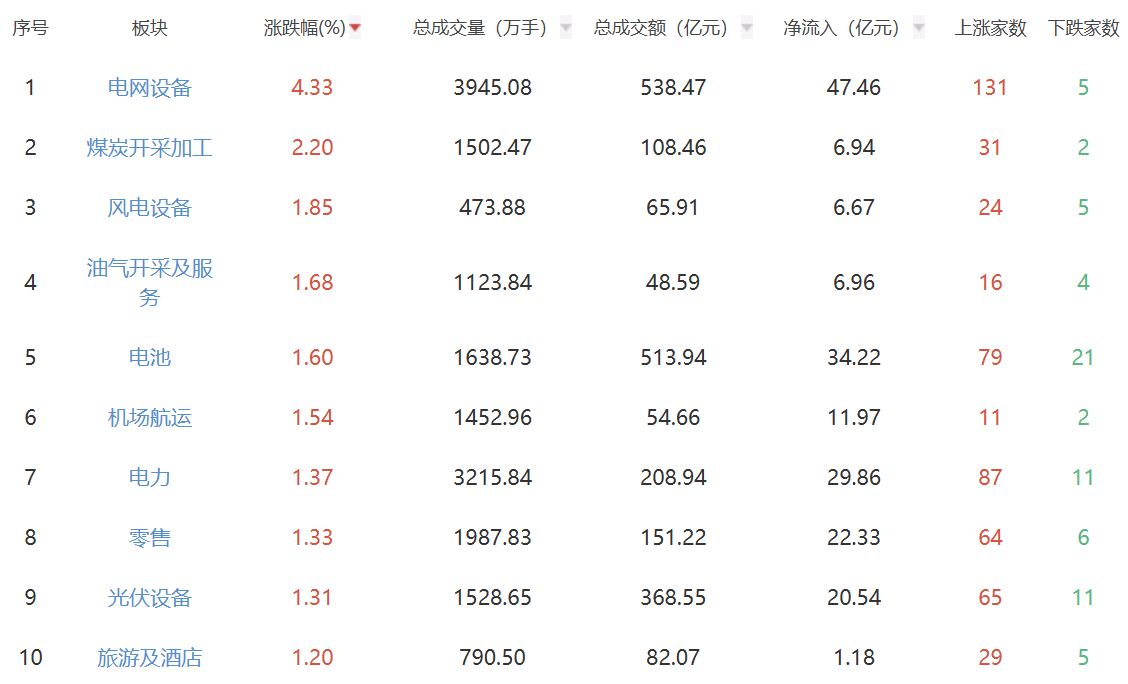Click the 上涨家数 column header
The image size is (1128, 684).
tap(990, 29)
